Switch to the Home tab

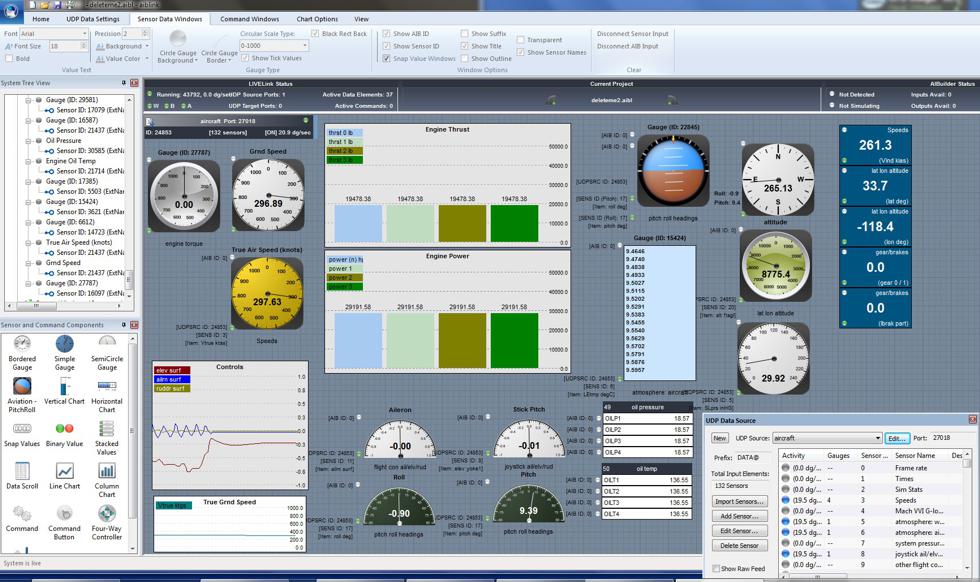[41, 19]
